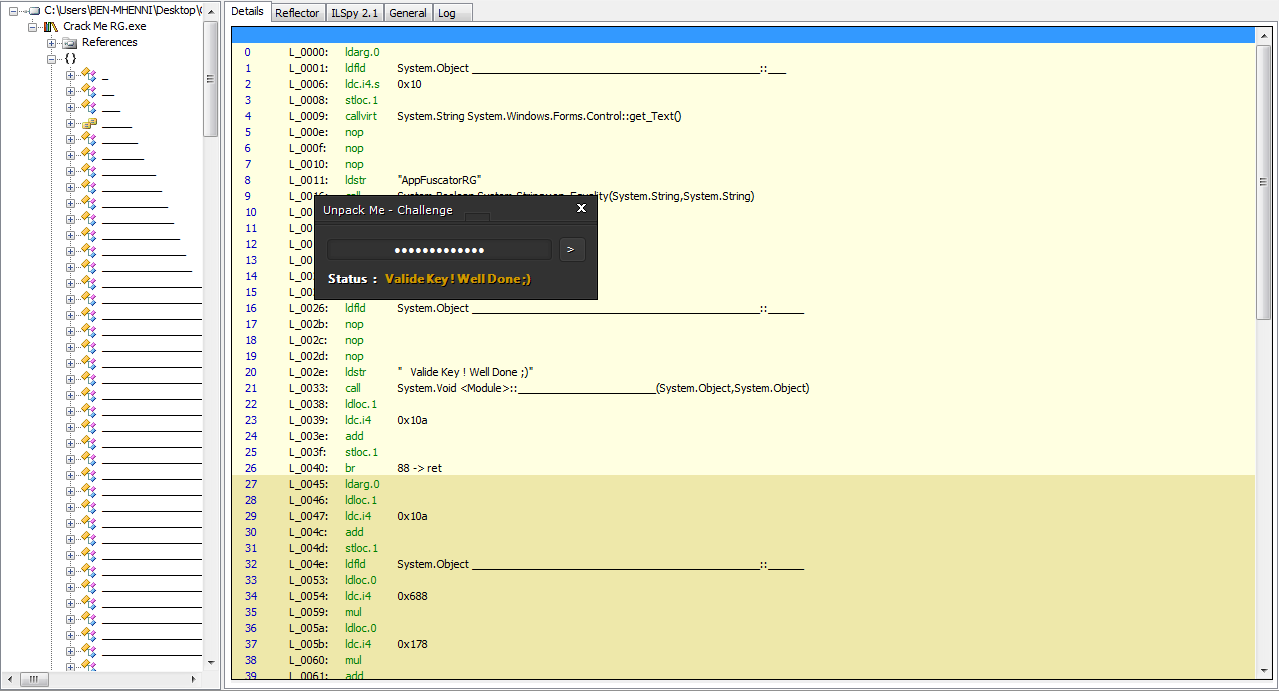The image size is (1279, 691).
Task: Submit the key with the > button
Action: [x=572, y=250]
